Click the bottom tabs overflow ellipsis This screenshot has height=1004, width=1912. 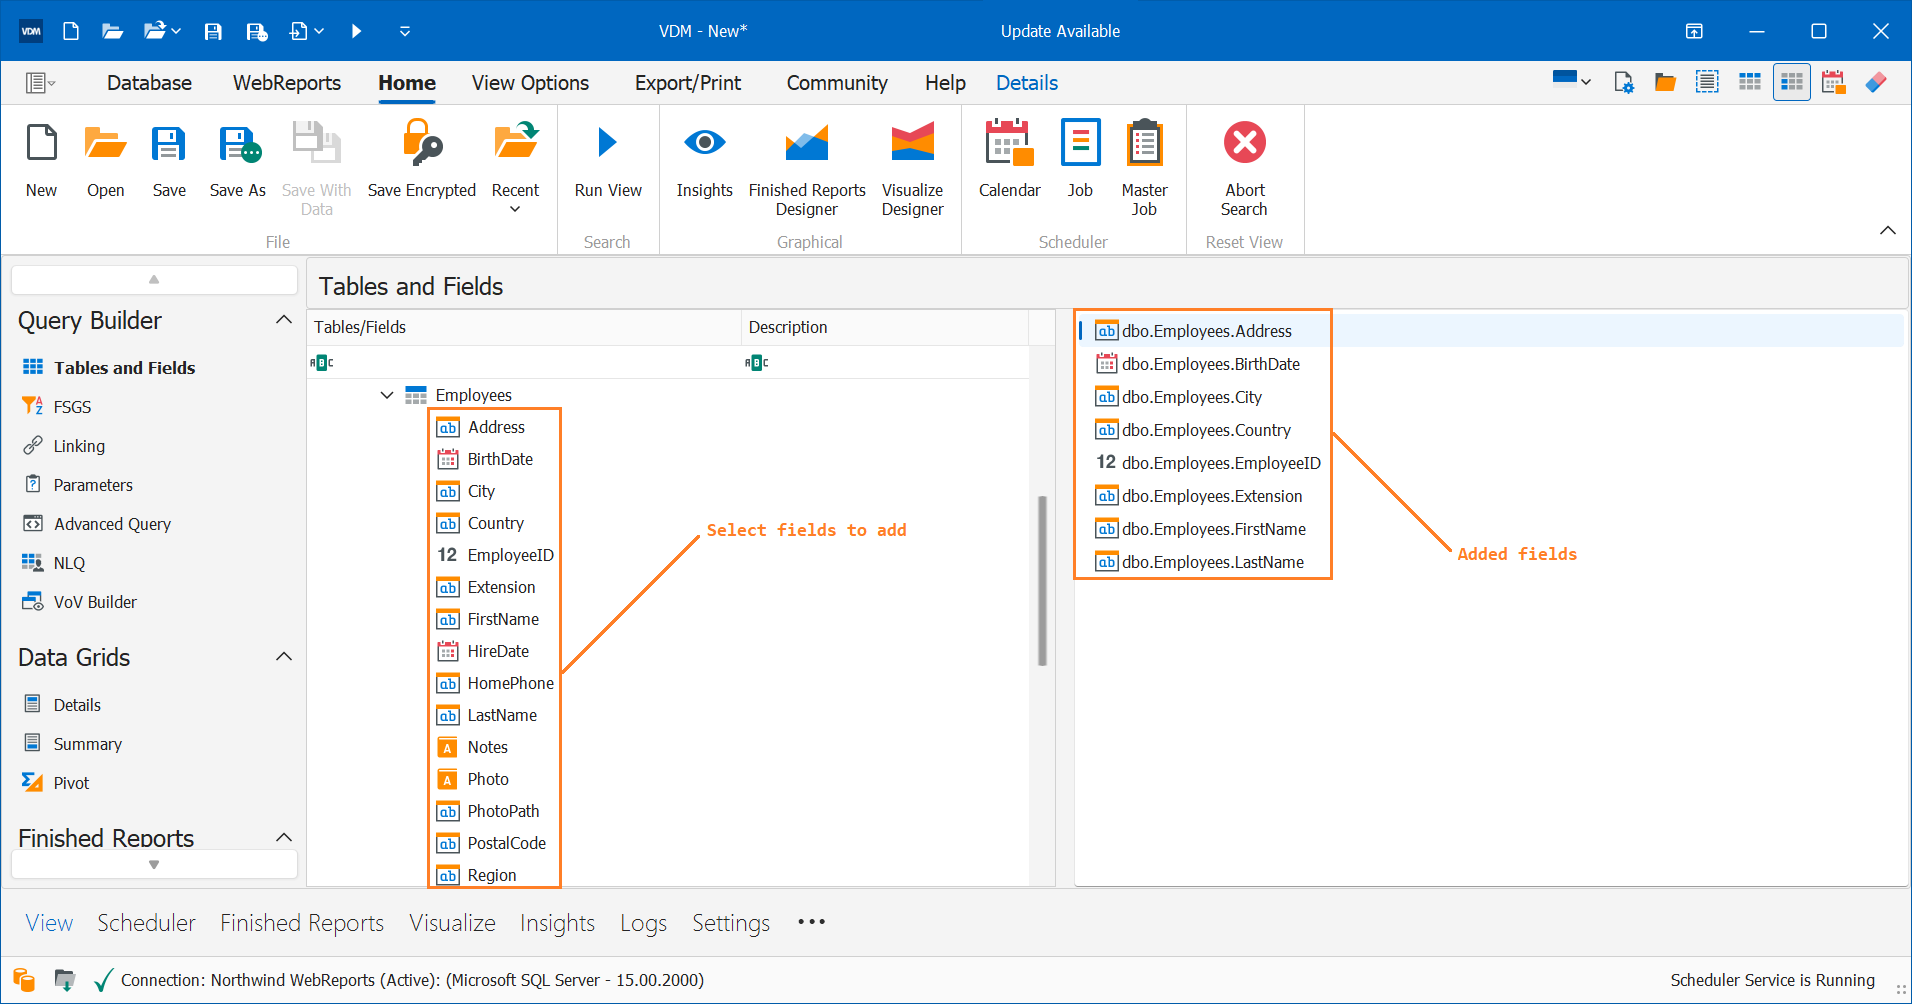tap(811, 922)
